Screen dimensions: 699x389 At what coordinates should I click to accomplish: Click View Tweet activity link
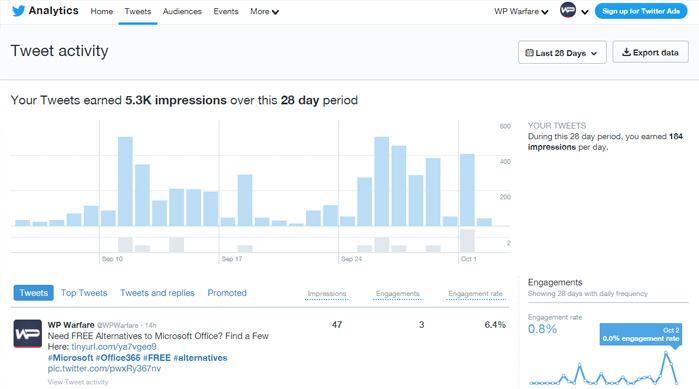pyautogui.click(x=78, y=382)
